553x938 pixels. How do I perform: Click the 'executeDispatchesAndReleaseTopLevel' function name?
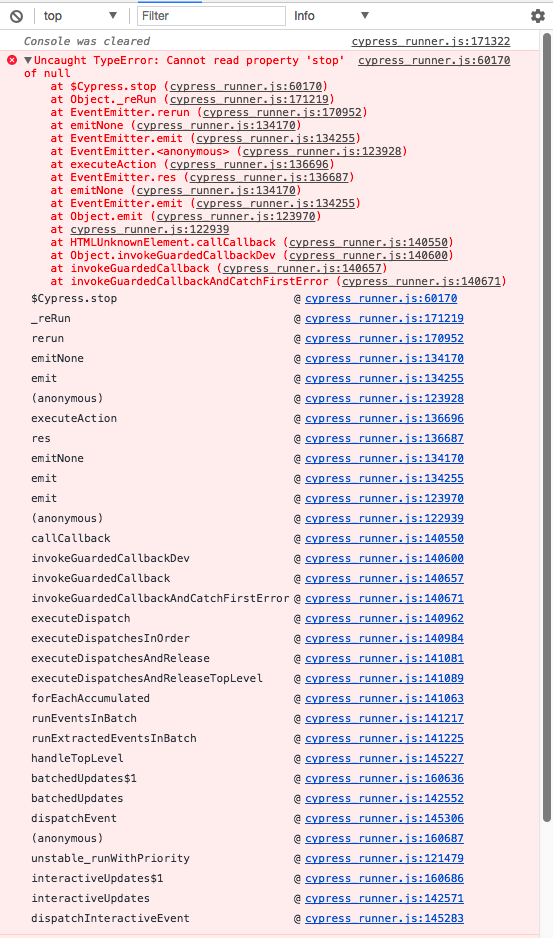pos(147,678)
